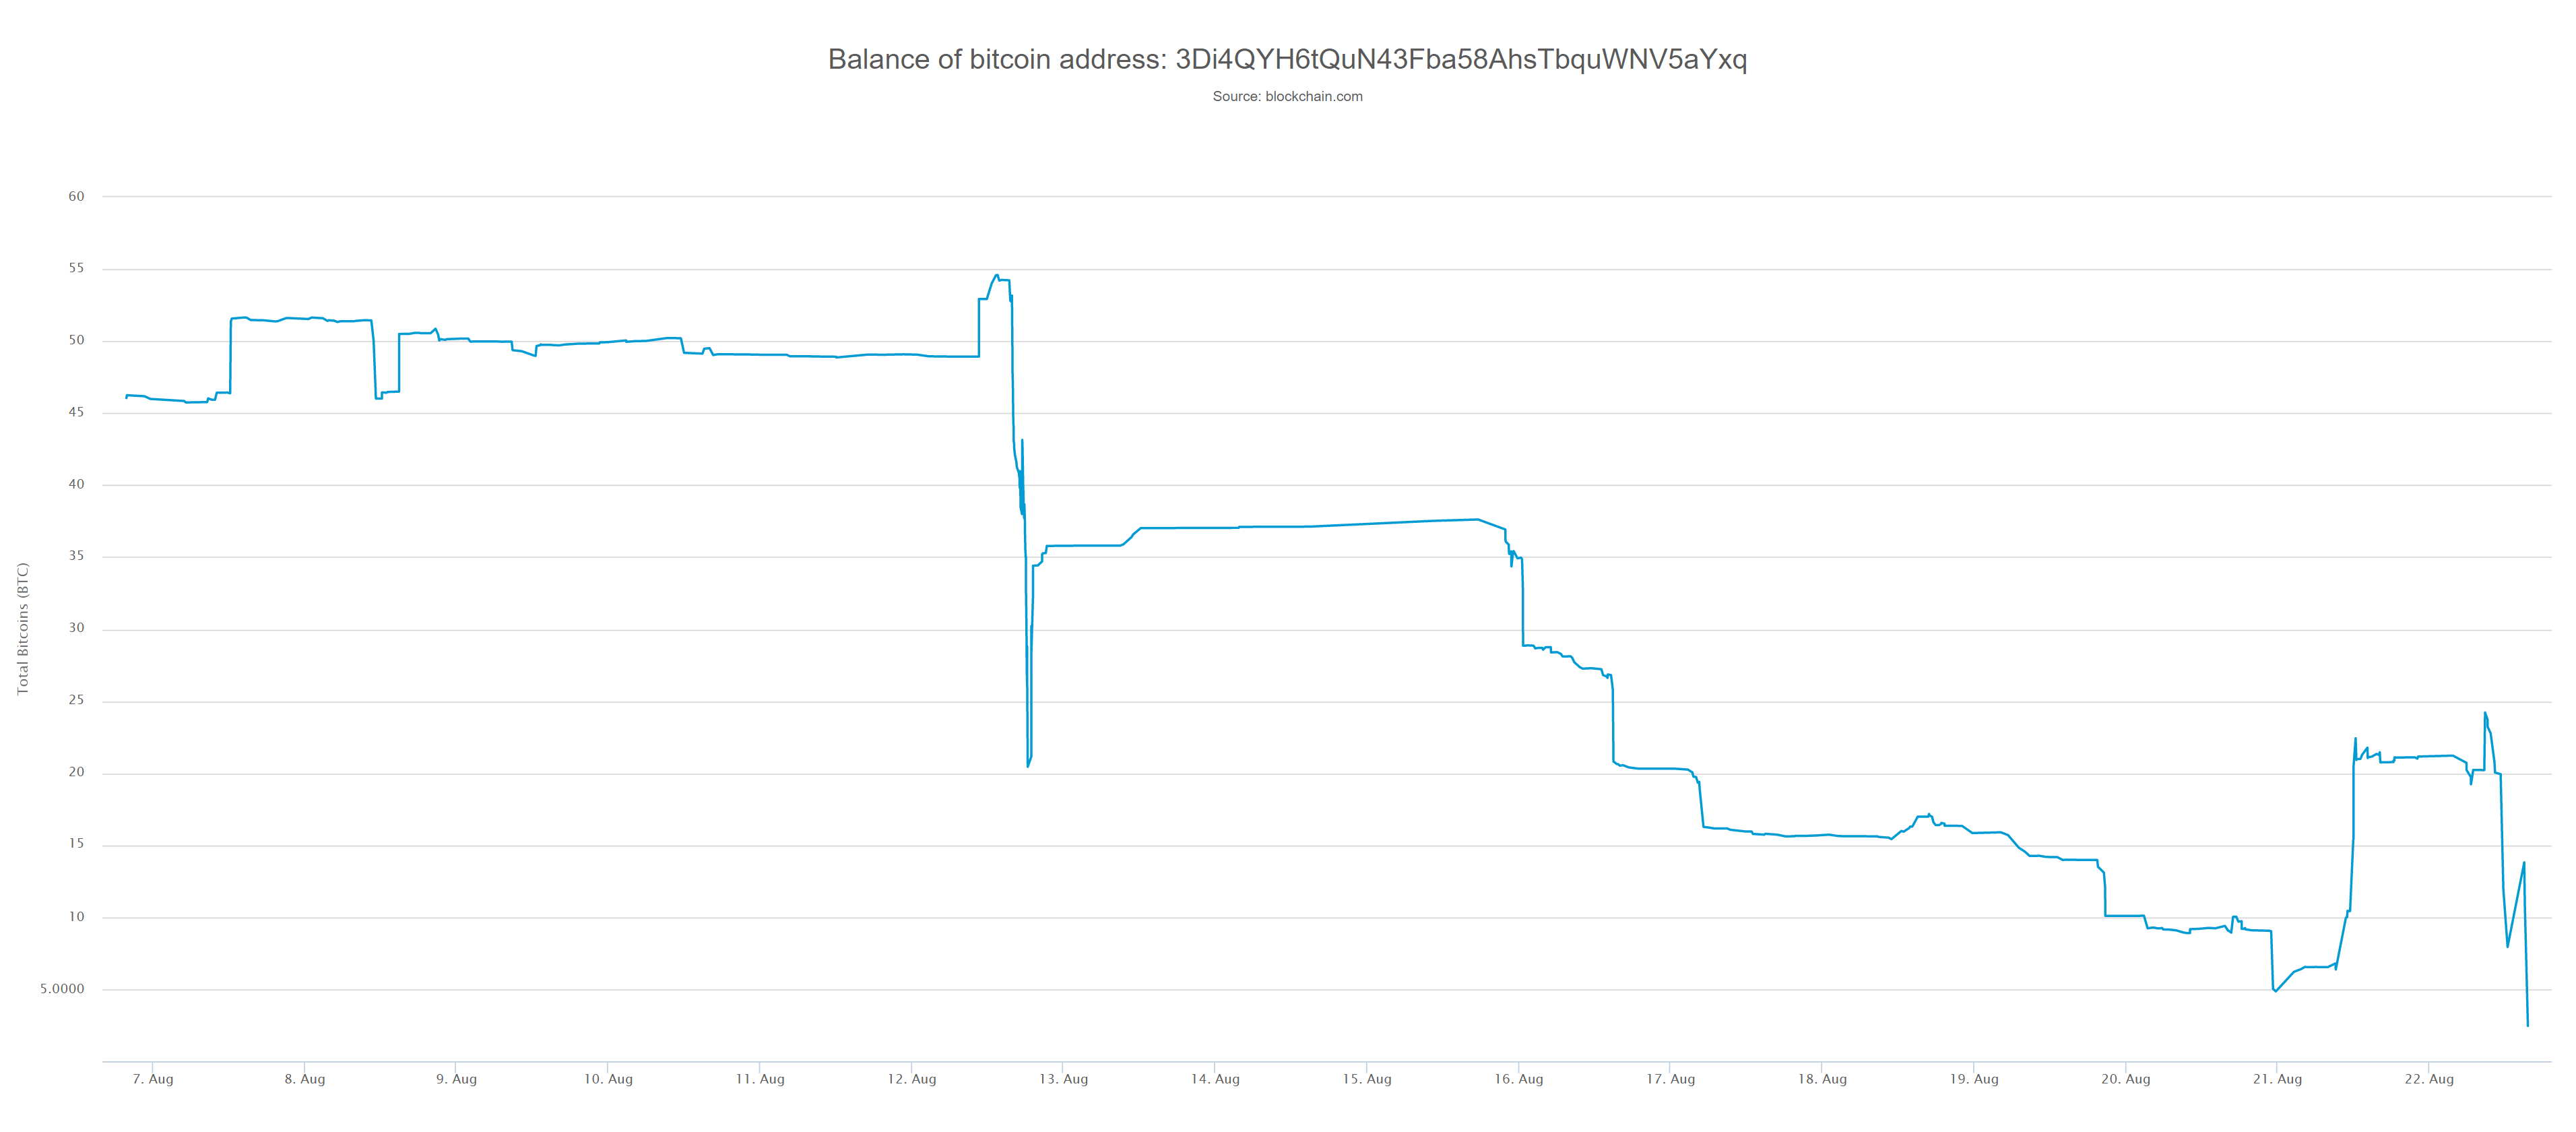Click the final low point at the line's end

2527,1025
